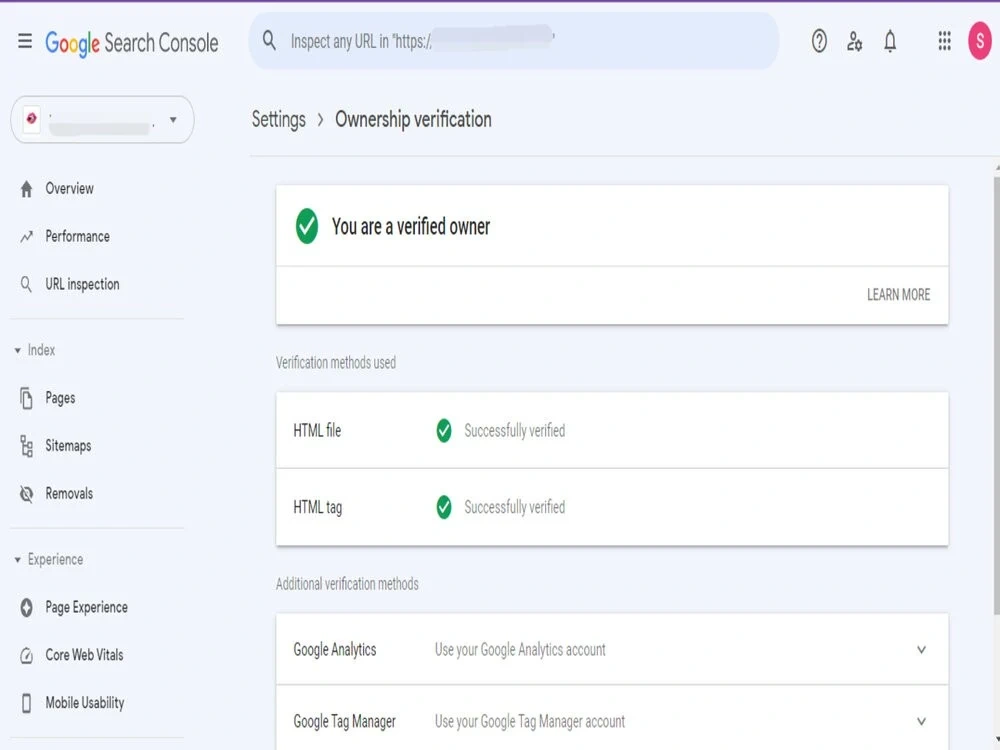Image resolution: width=1000 pixels, height=750 pixels.
Task: Click the breadcrumb chevron separator
Action: 321,120
